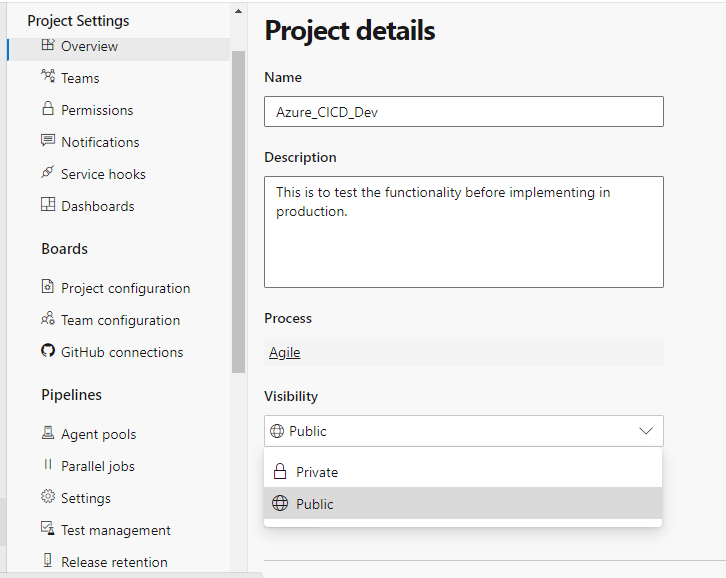Click the Permissions padlock icon
Viewport: 726px width, 578px height.
click(48, 108)
